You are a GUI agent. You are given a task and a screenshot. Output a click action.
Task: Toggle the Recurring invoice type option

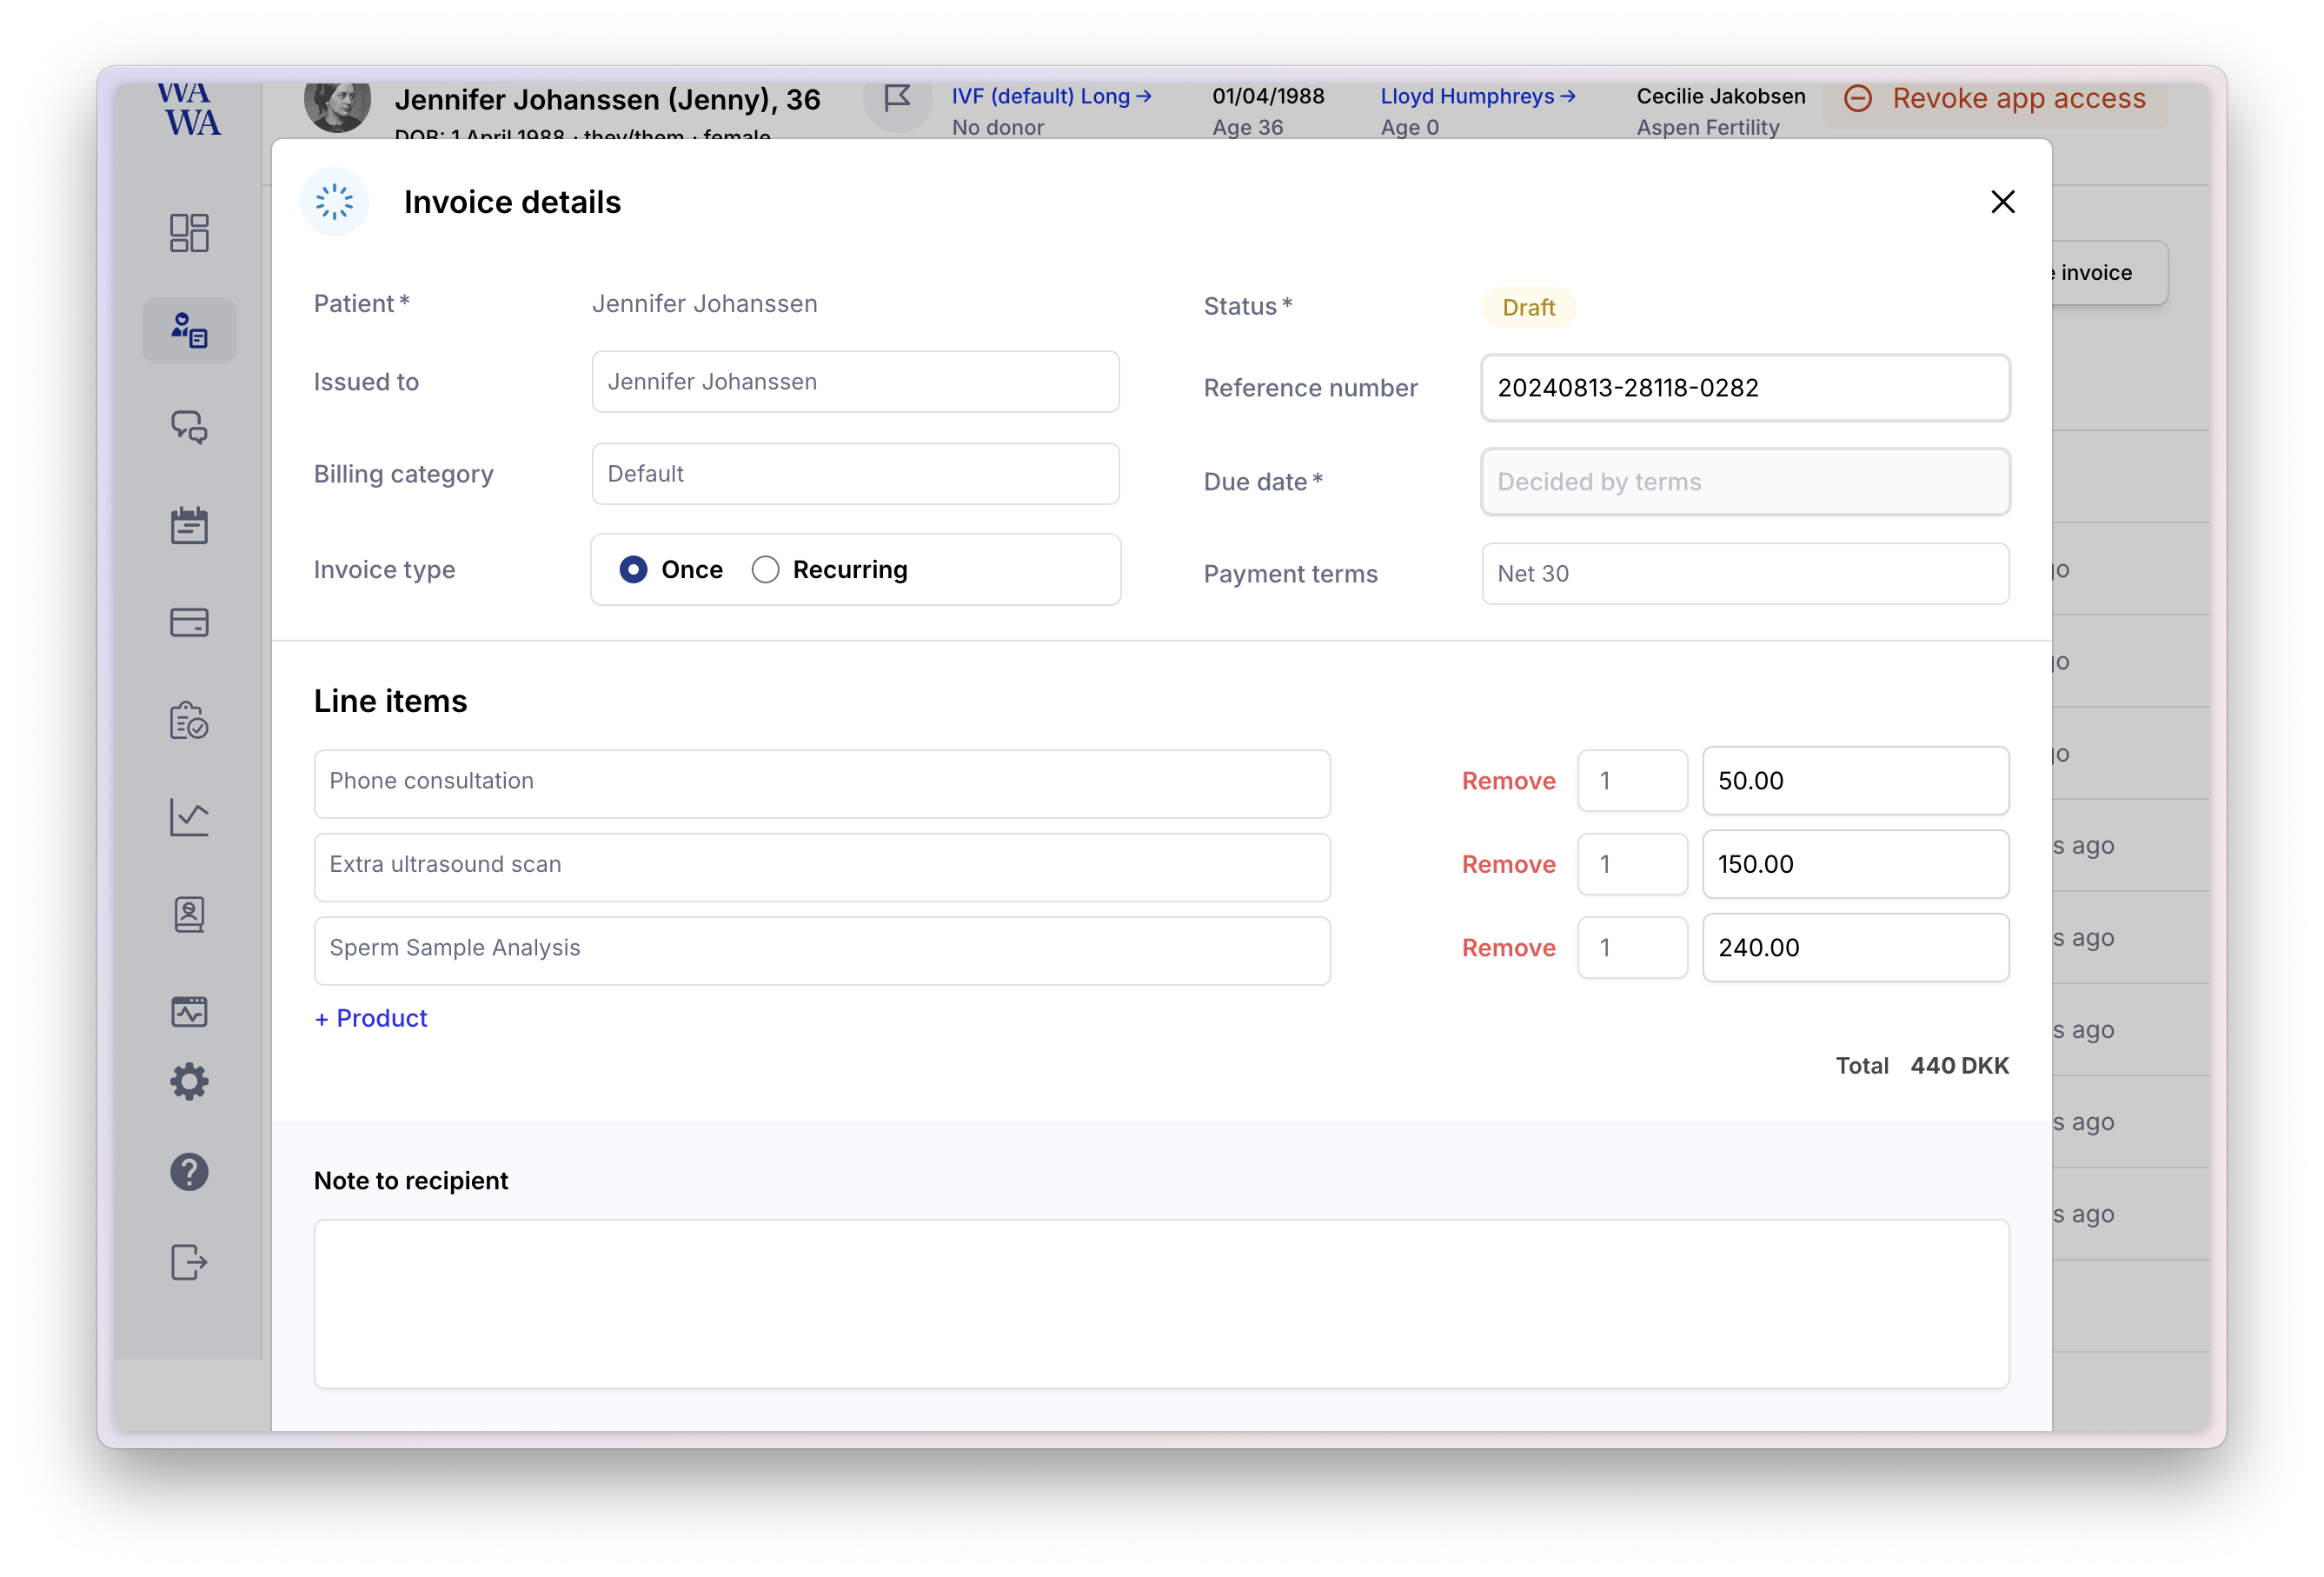coord(764,569)
